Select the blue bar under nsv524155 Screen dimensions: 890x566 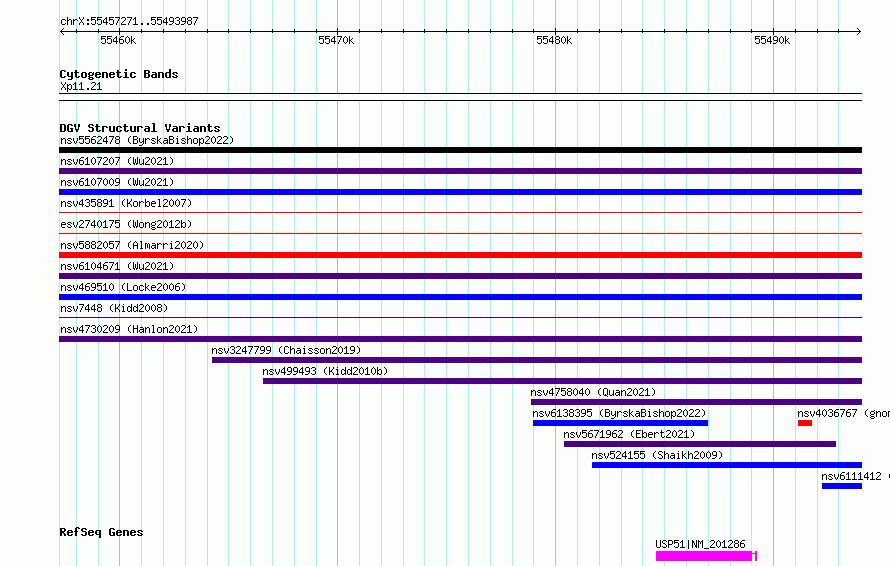tap(727, 465)
